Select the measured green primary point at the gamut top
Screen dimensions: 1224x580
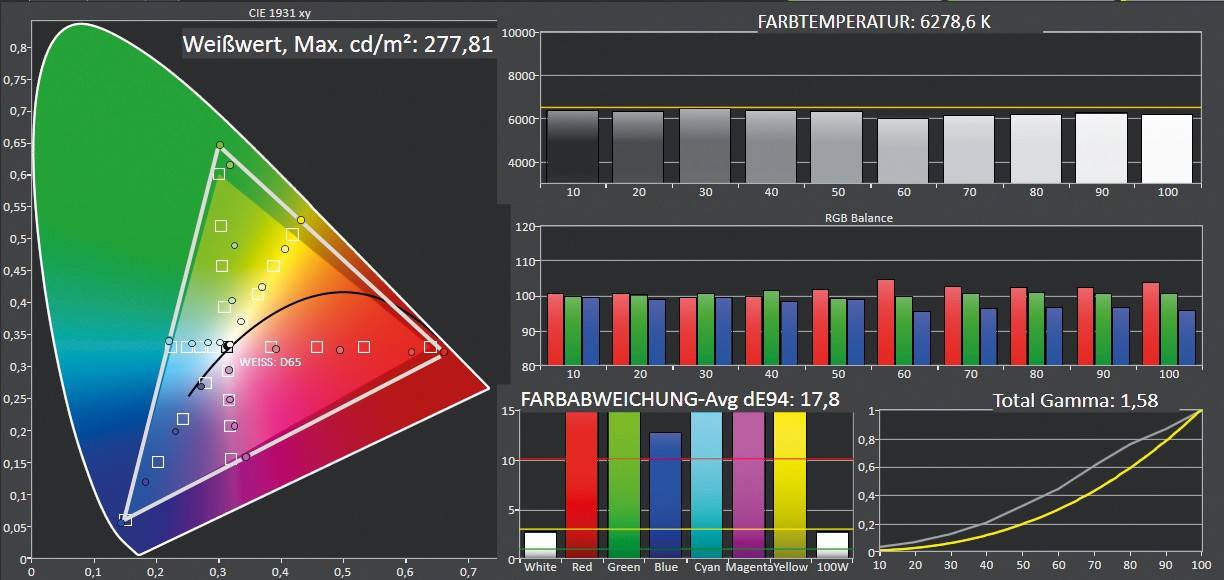point(220,146)
